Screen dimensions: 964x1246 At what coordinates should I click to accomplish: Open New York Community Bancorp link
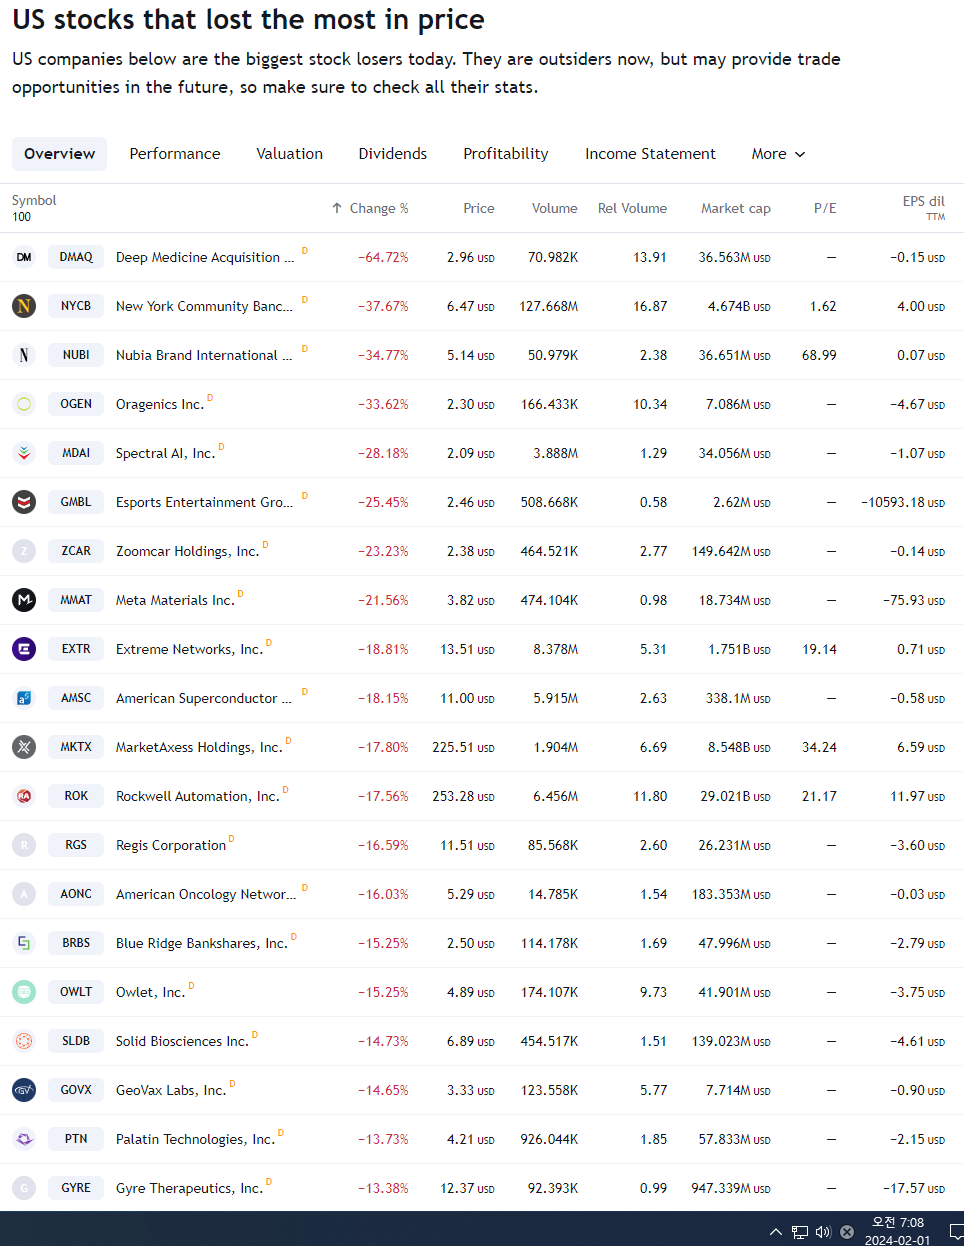tap(204, 306)
